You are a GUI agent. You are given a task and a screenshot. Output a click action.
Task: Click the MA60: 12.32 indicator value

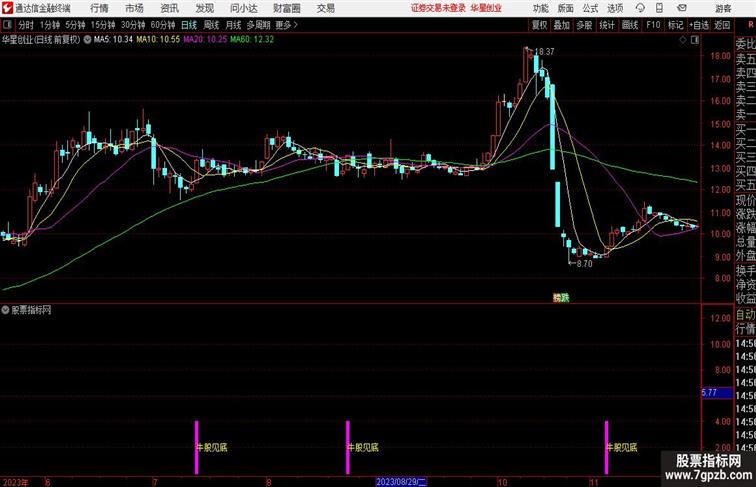pyautogui.click(x=252, y=40)
